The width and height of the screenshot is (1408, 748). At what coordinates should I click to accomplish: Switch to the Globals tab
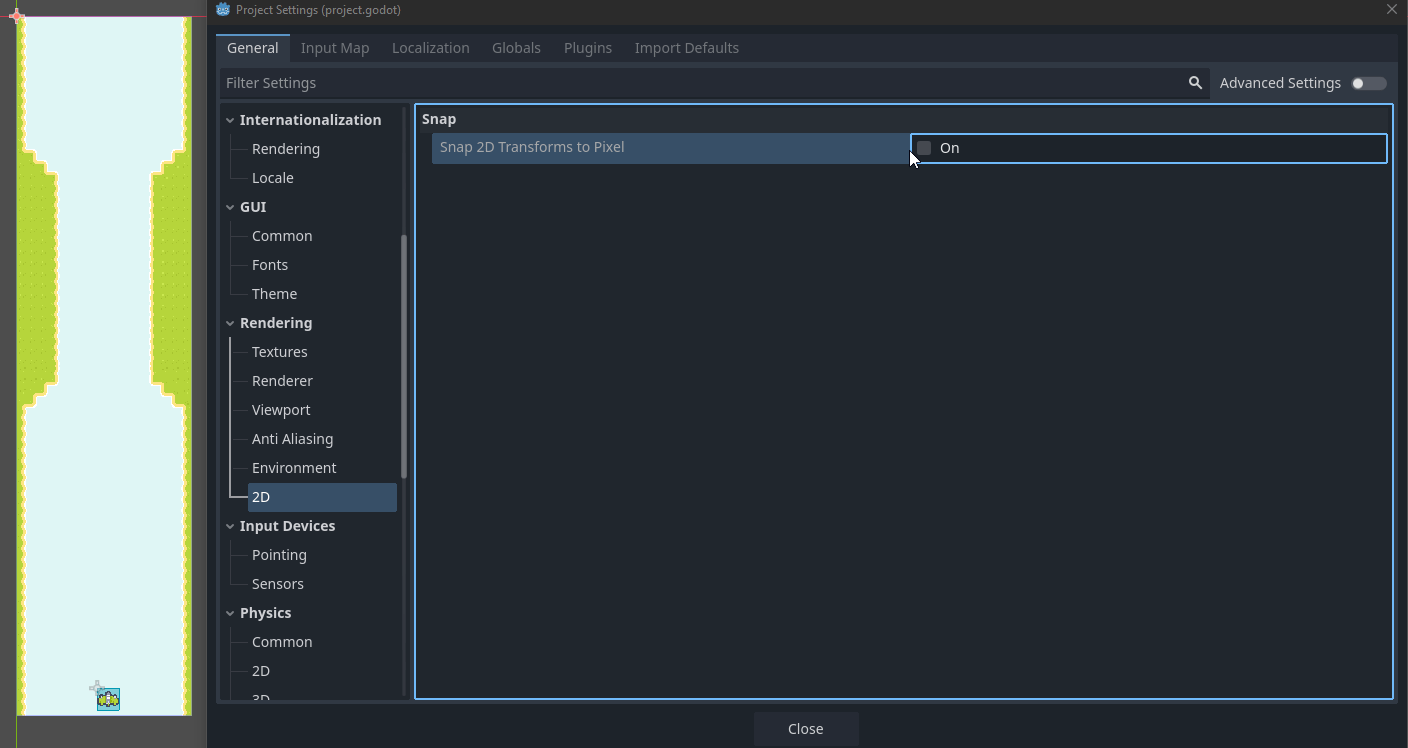tap(516, 47)
